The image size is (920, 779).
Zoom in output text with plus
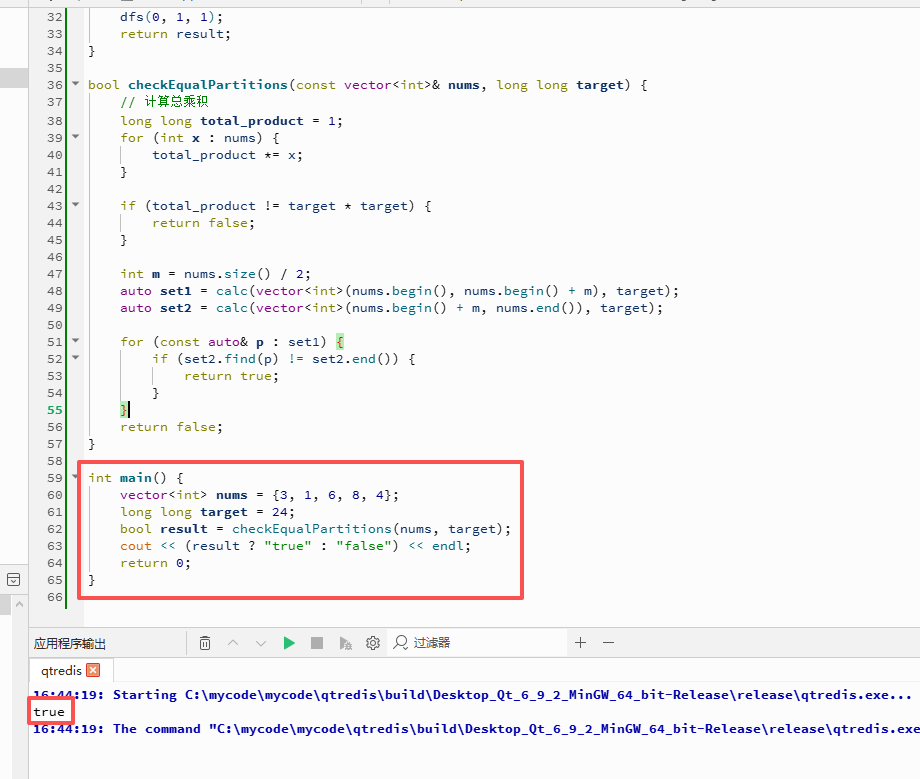point(580,643)
